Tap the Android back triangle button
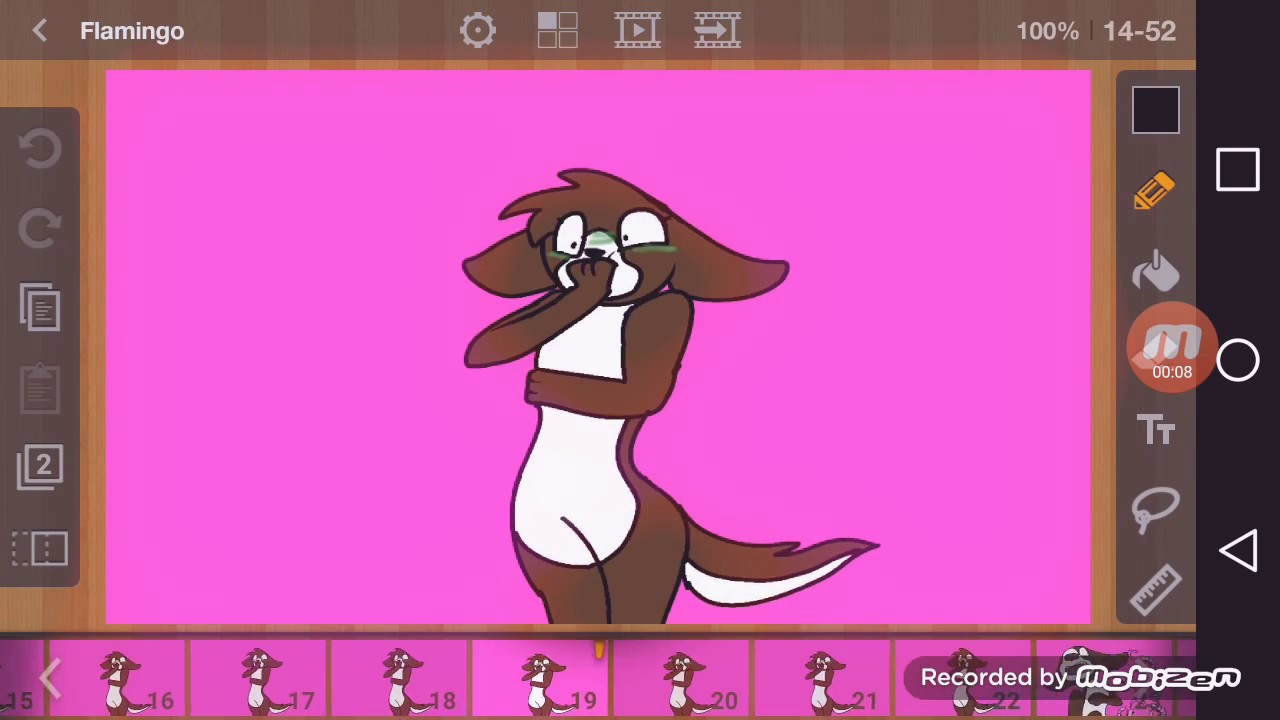Viewport: 1280px width, 720px height. click(x=1238, y=551)
